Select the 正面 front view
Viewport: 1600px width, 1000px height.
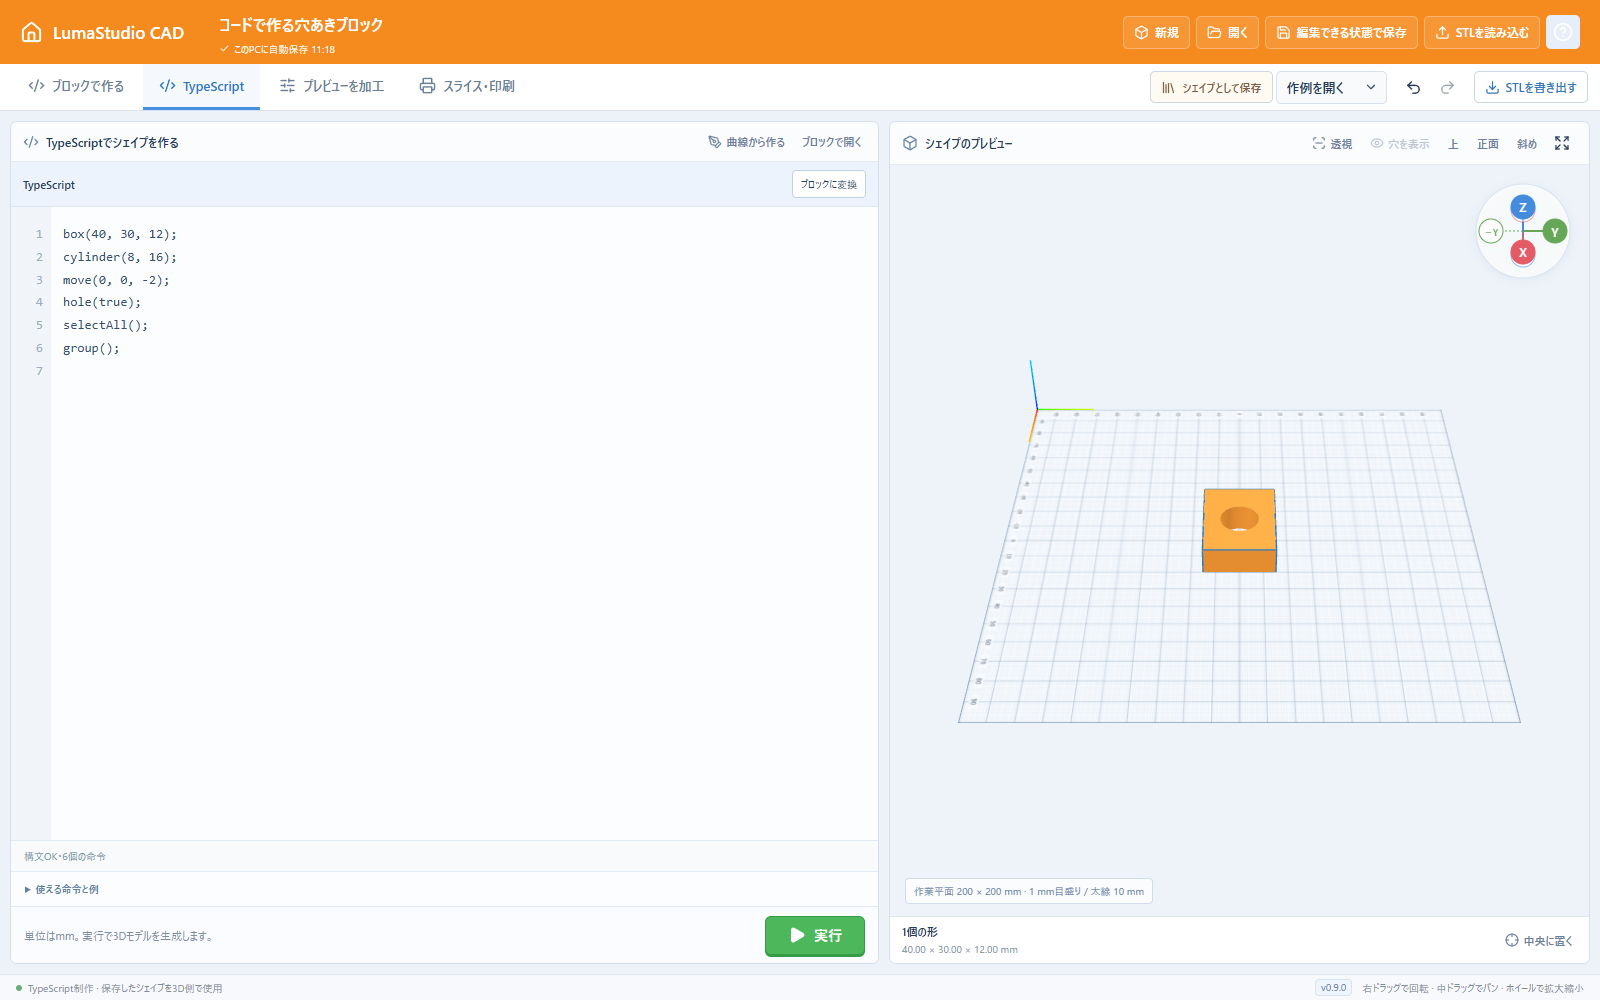(x=1488, y=144)
